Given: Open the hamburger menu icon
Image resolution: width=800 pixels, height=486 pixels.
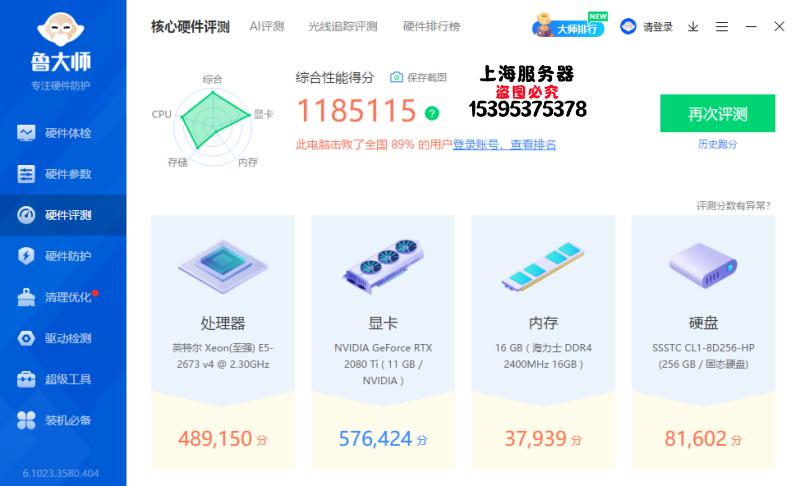Looking at the screenshot, I should (721, 27).
